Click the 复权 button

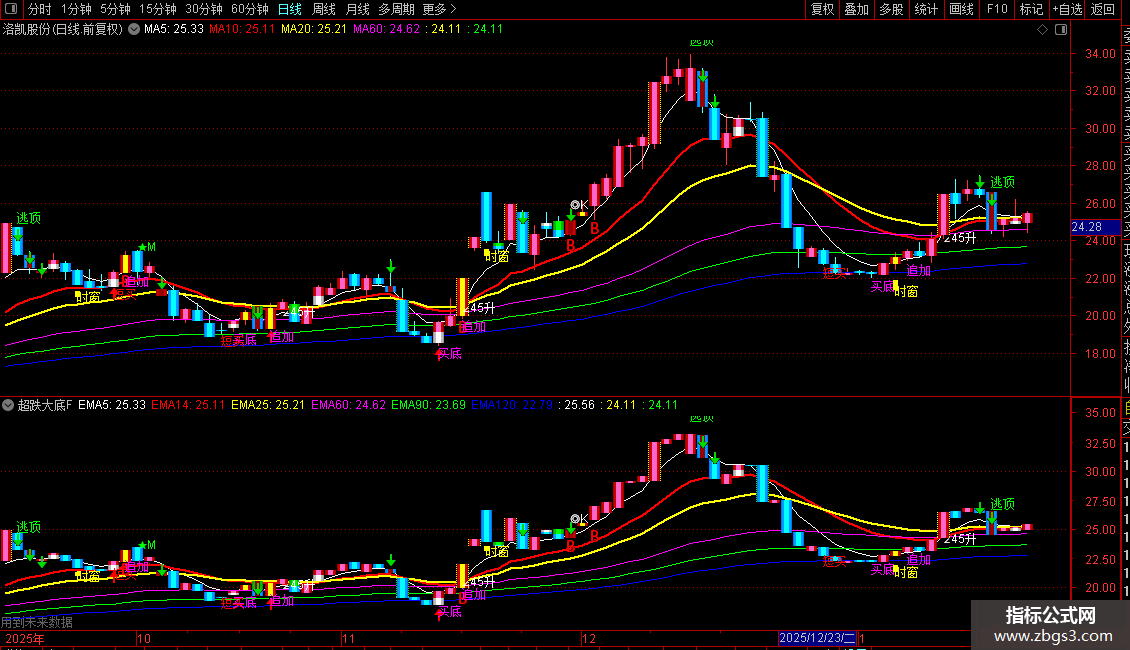coord(822,9)
